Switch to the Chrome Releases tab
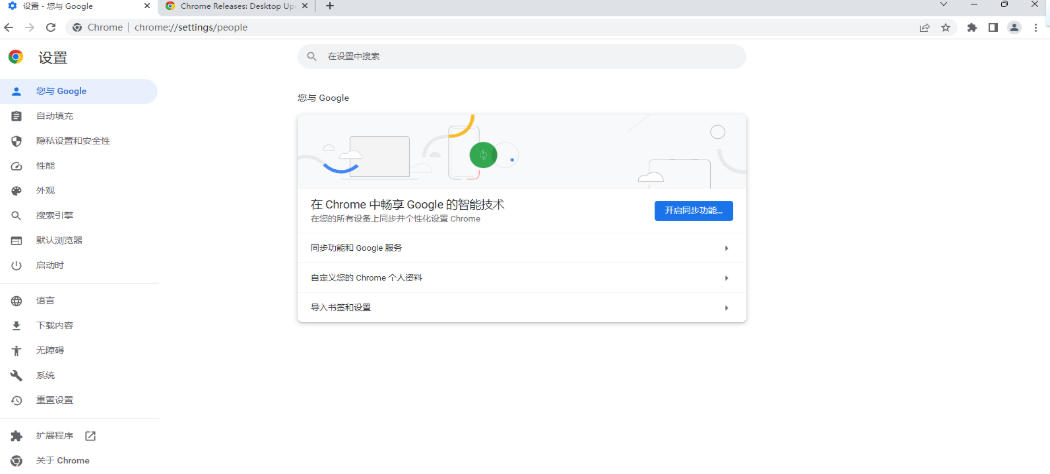 (236, 6)
